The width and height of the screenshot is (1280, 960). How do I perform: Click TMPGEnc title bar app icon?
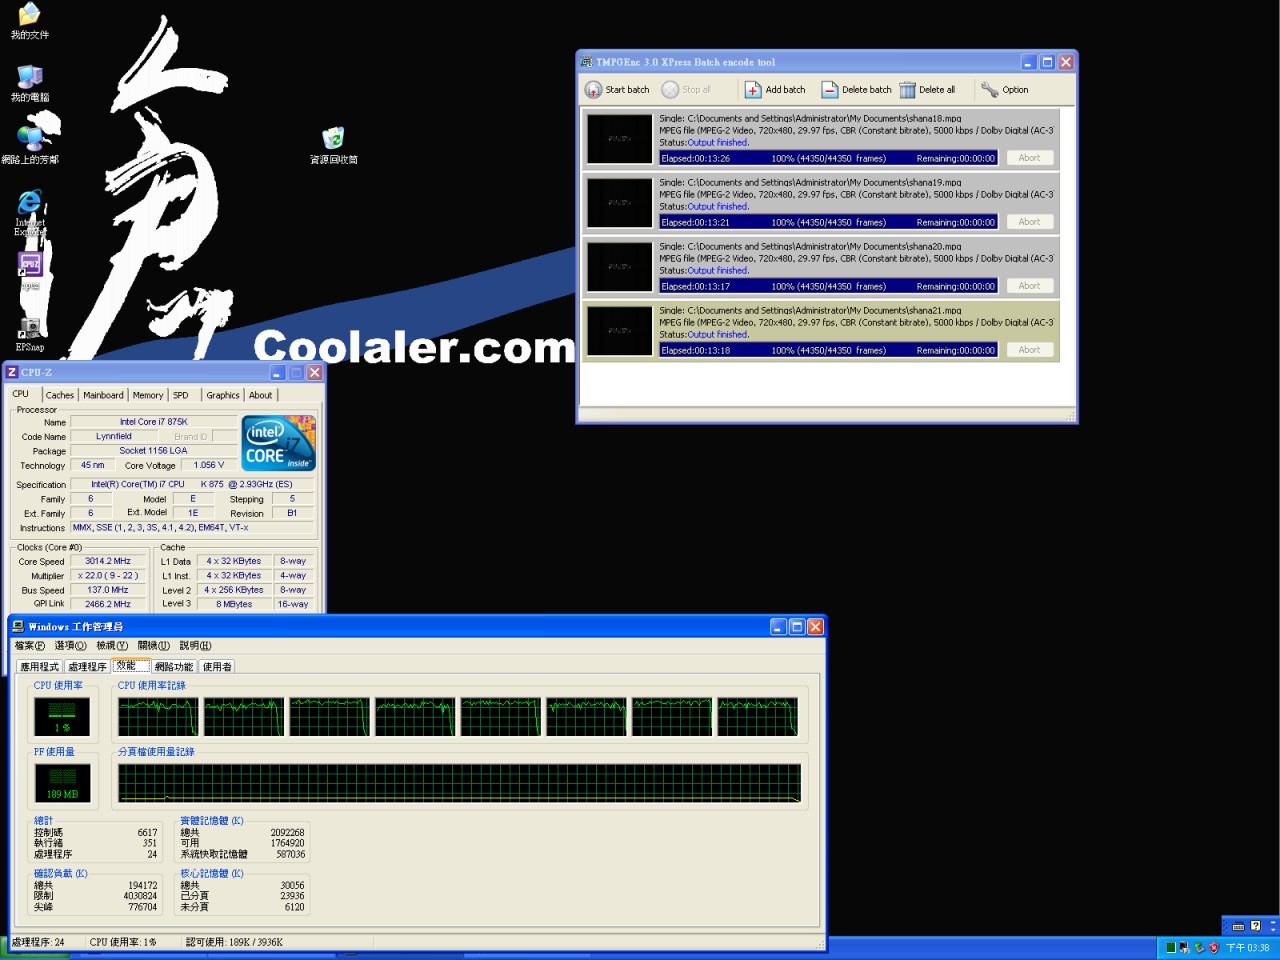[586, 62]
